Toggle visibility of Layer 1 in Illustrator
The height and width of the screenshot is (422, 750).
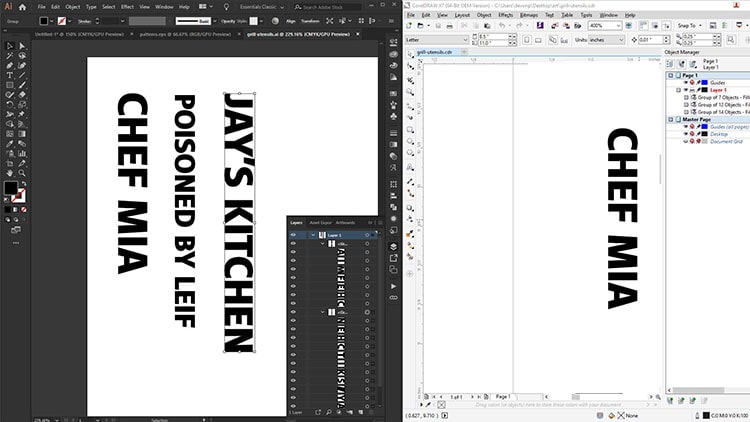pos(293,234)
